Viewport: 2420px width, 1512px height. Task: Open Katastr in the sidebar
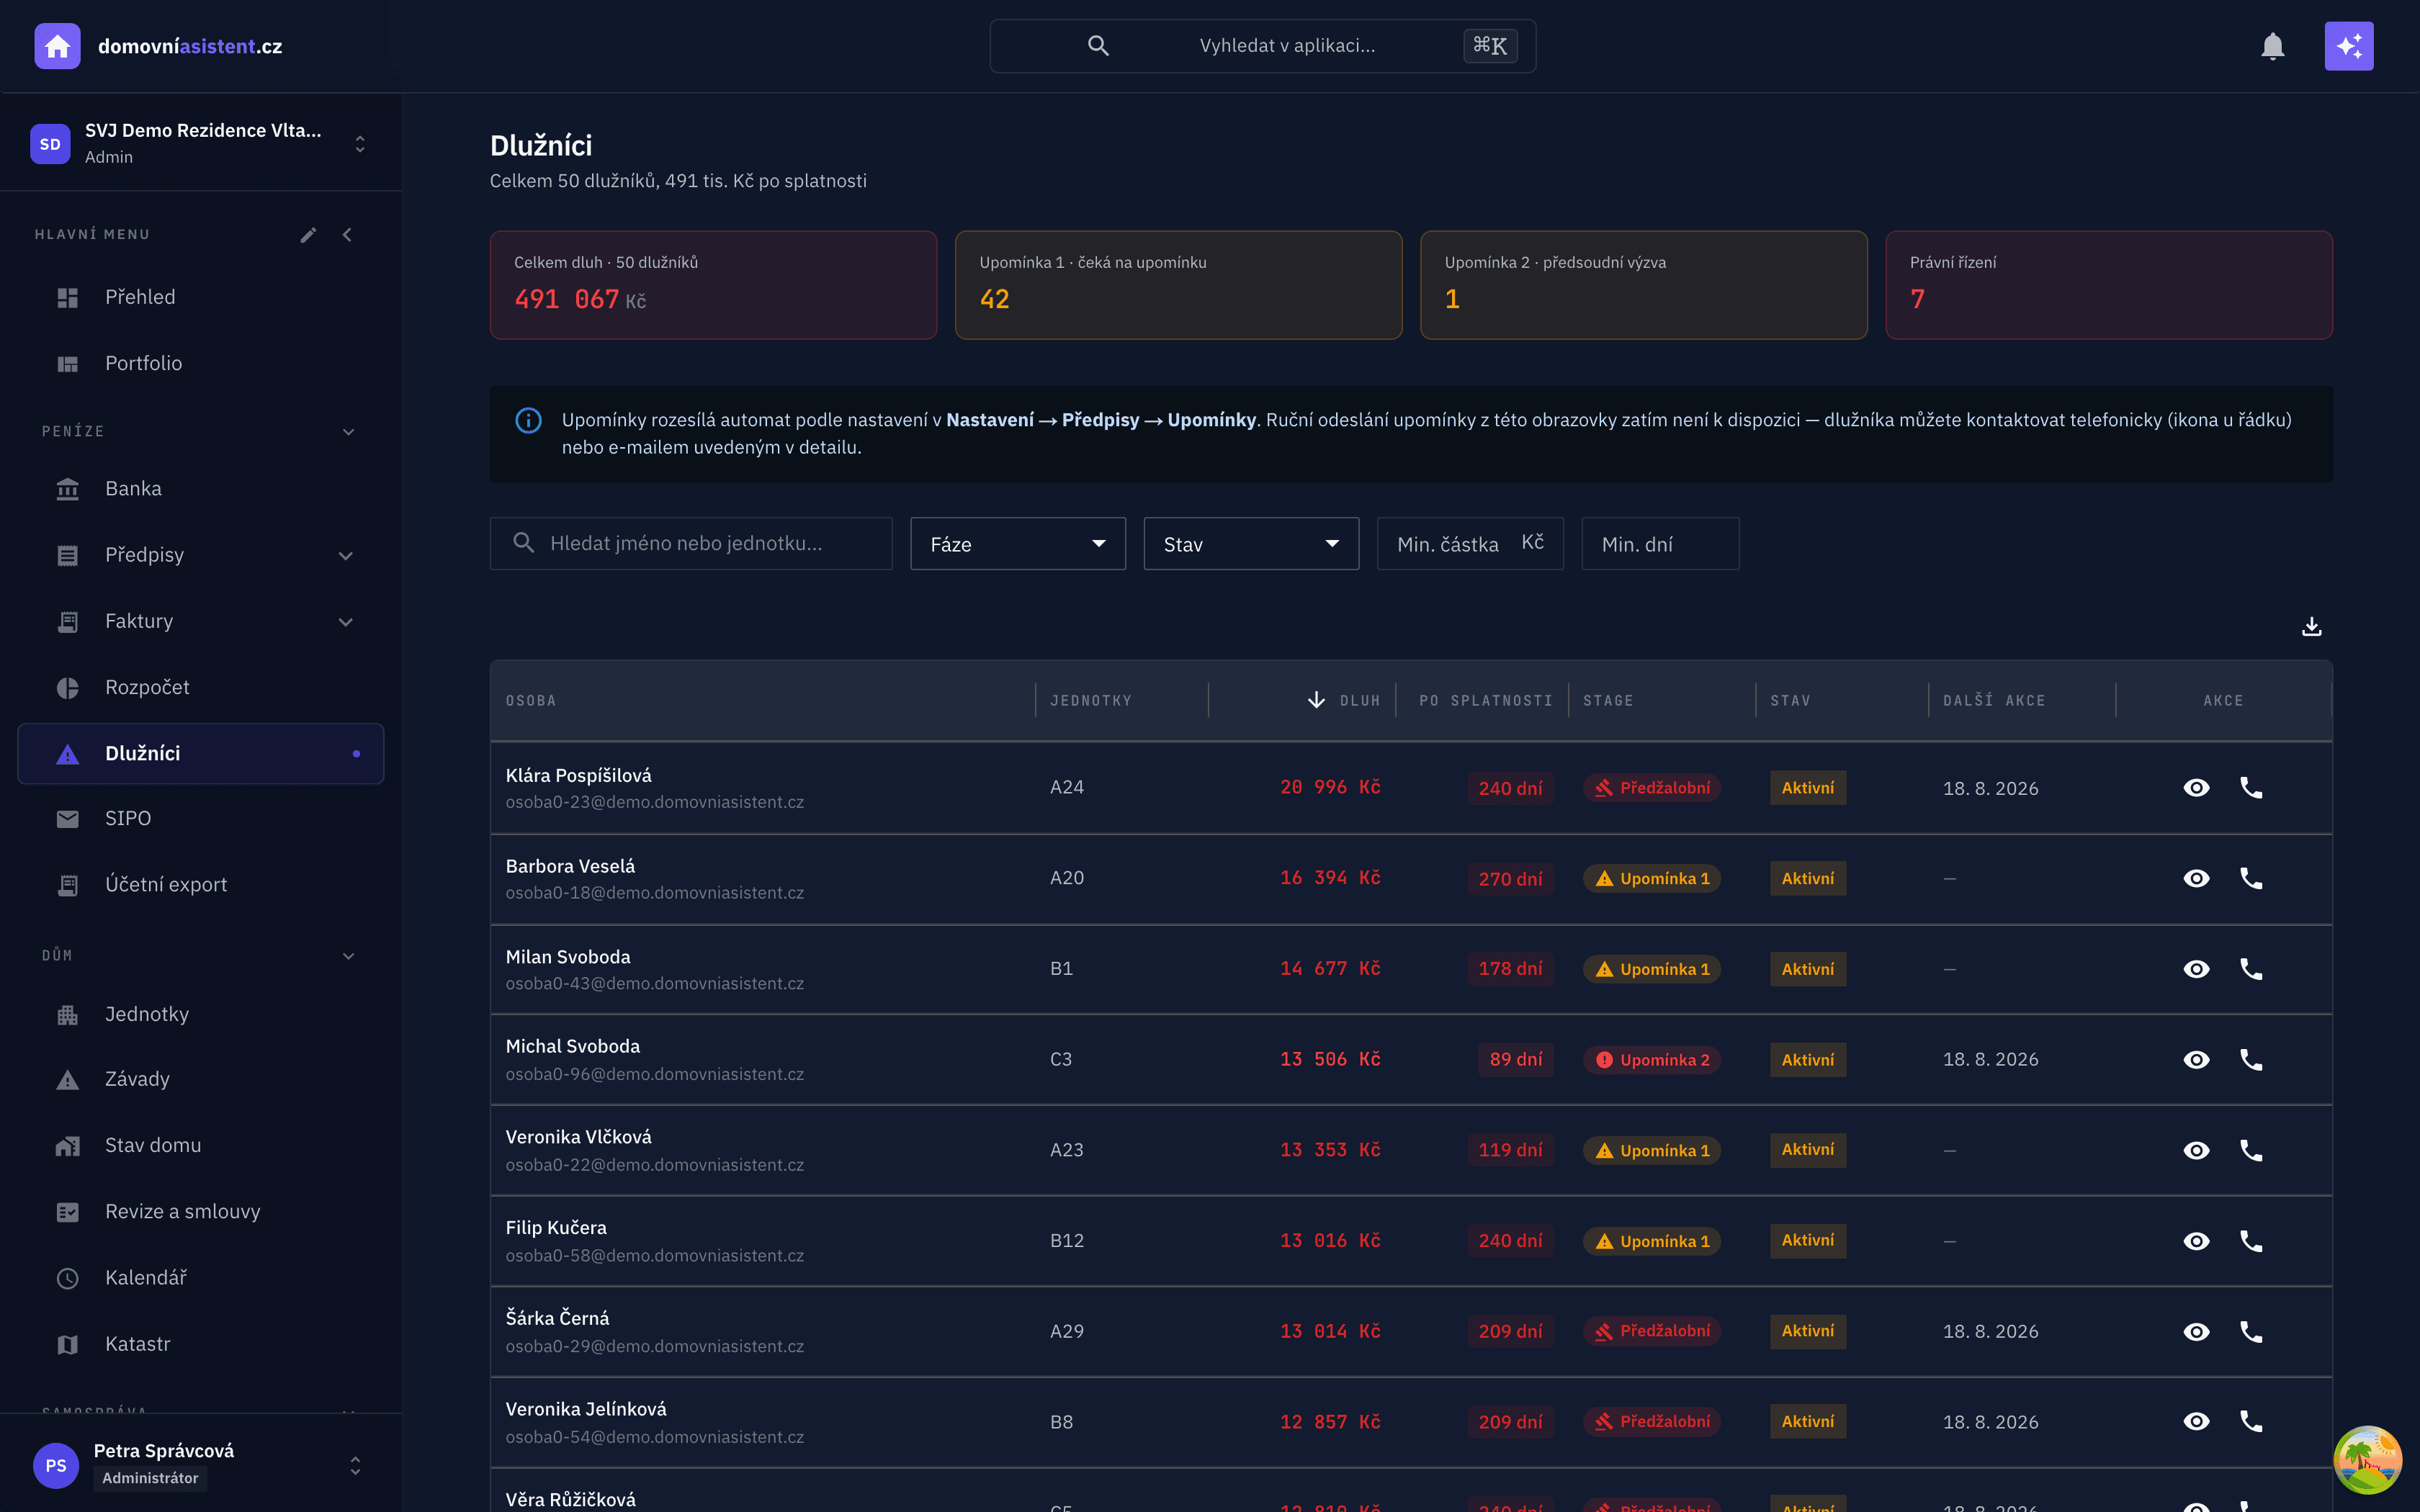(200, 1344)
